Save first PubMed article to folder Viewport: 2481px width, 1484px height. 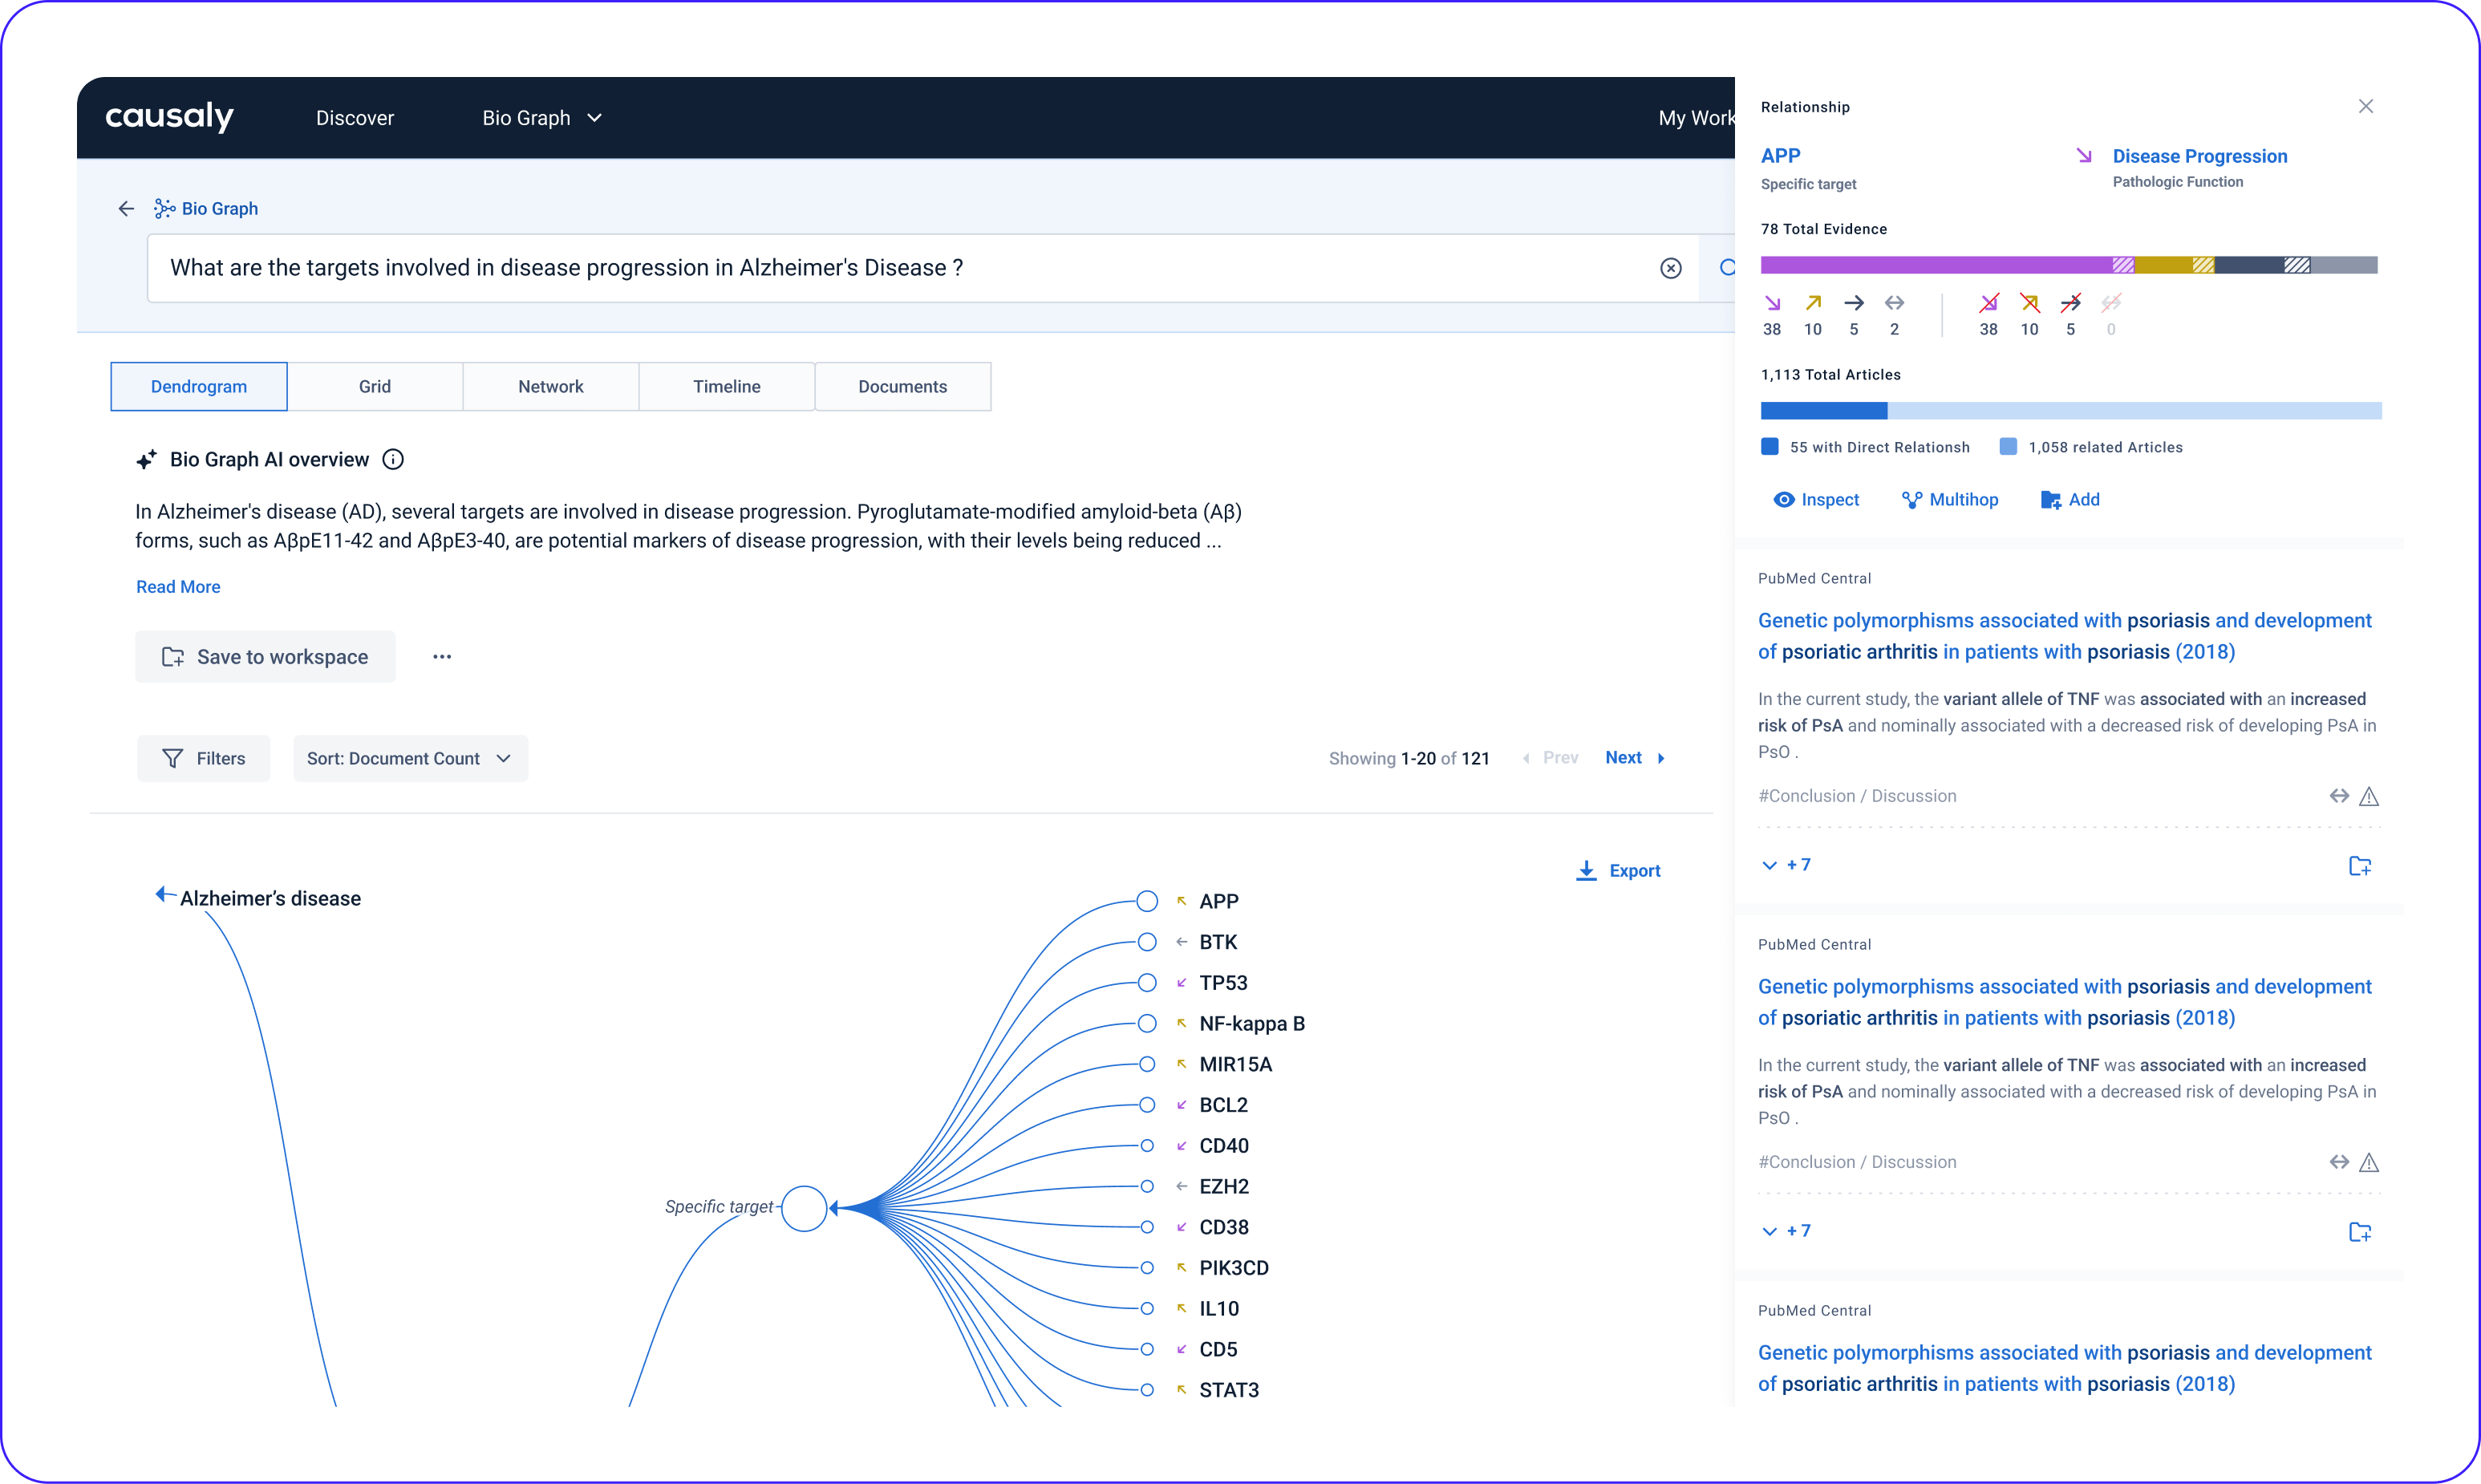[2359, 865]
